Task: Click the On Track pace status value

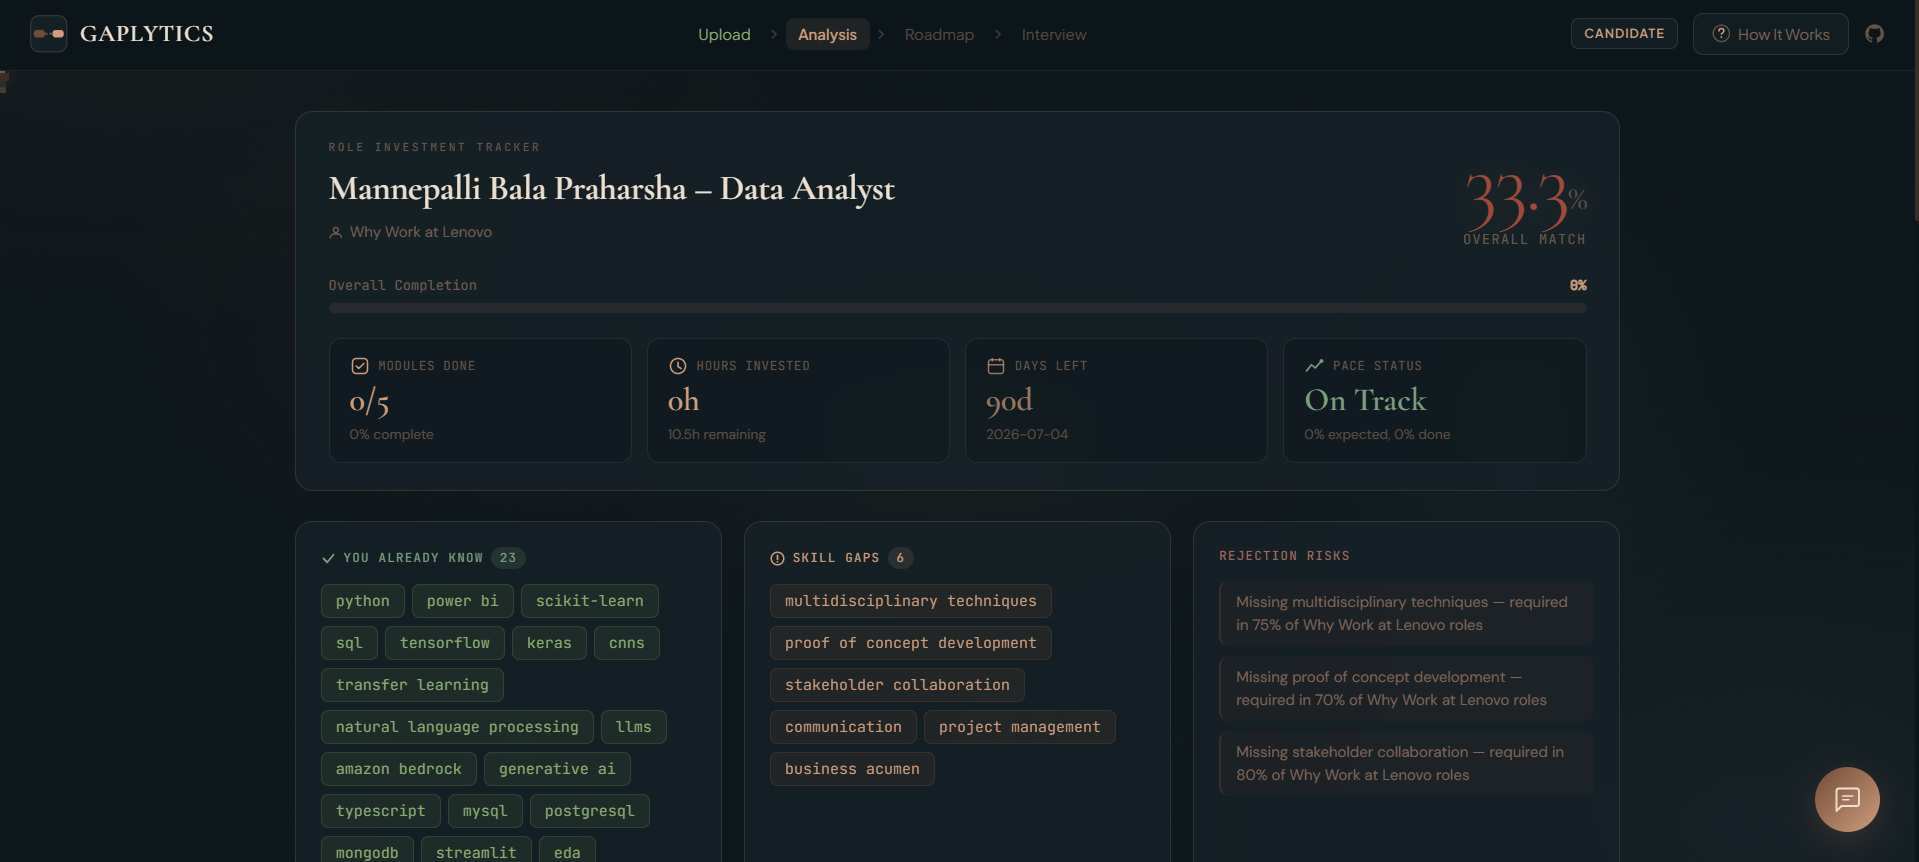Action: click(1365, 400)
